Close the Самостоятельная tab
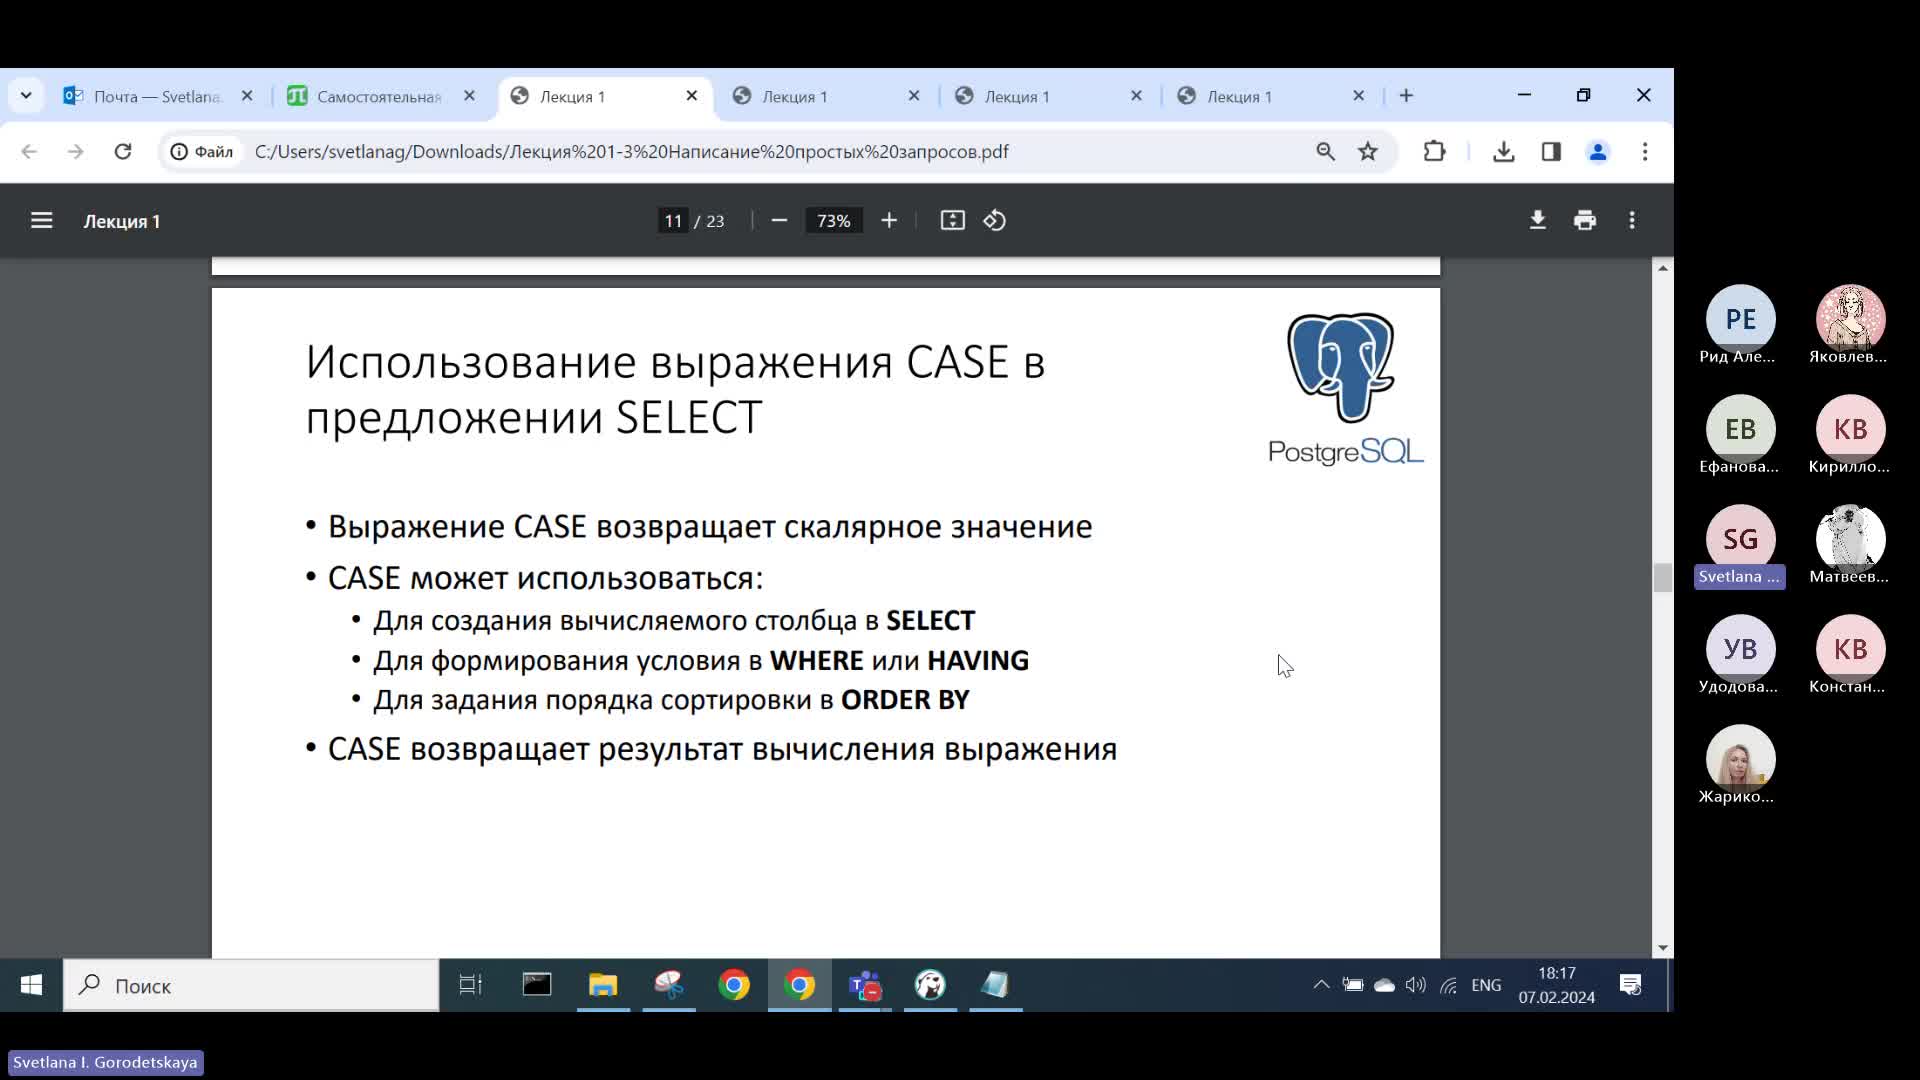1920x1080 pixels. pos(469,96)
